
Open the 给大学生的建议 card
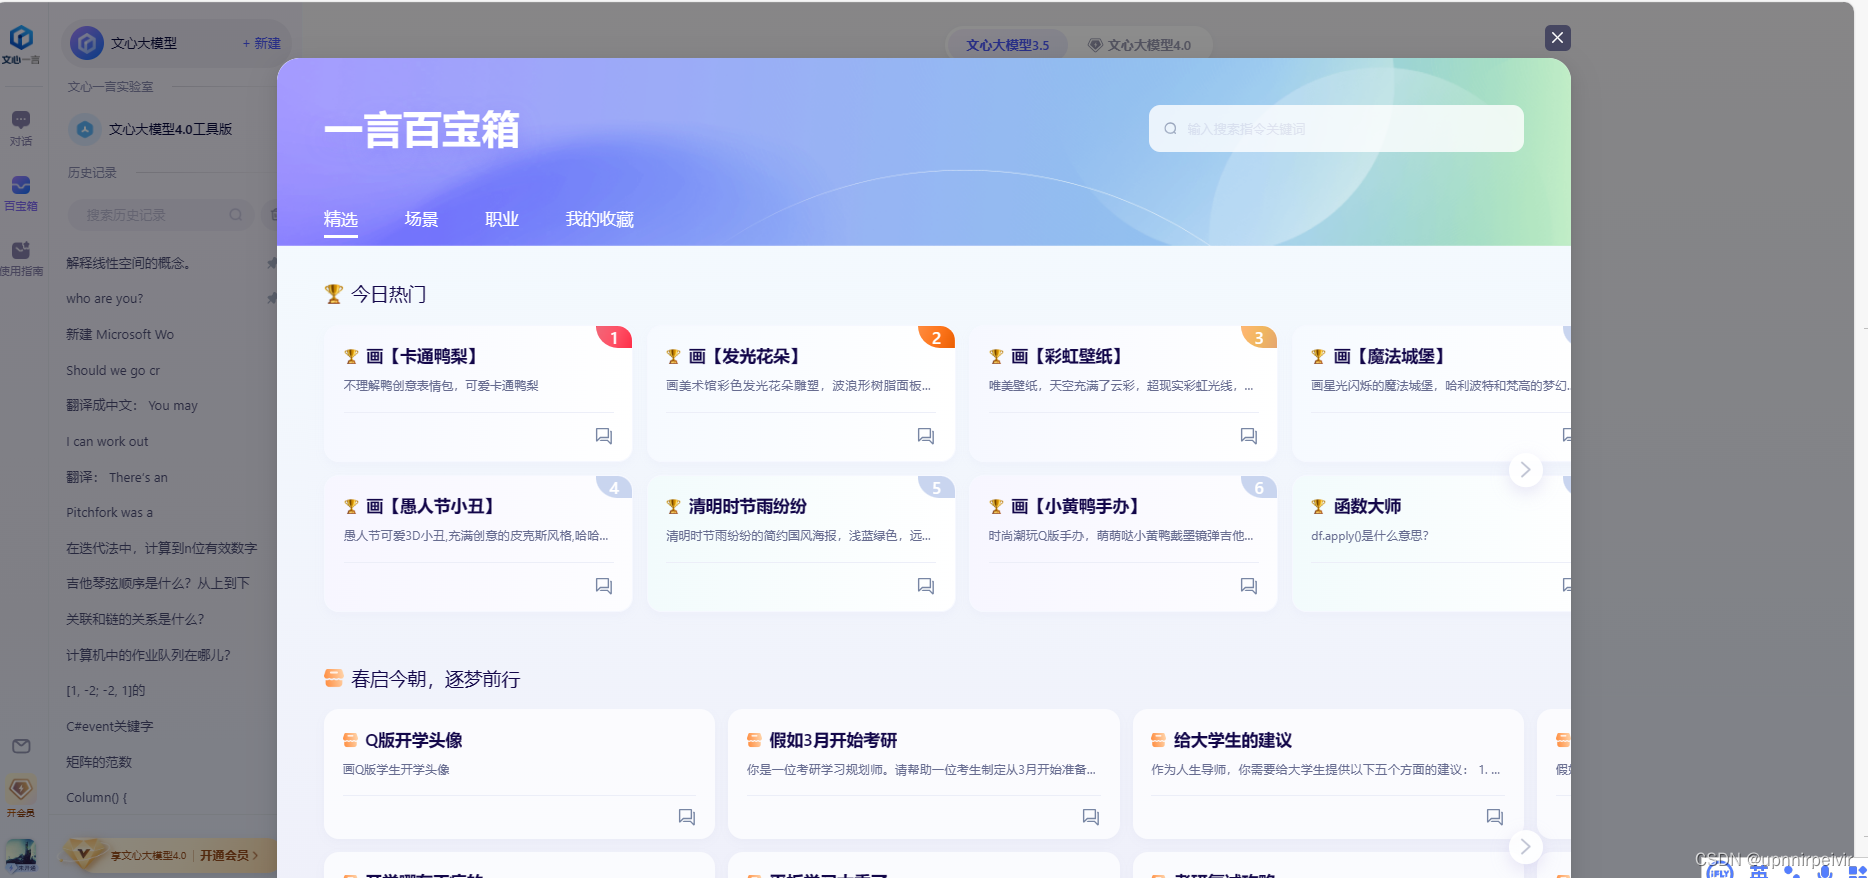tap(1328, 774)
